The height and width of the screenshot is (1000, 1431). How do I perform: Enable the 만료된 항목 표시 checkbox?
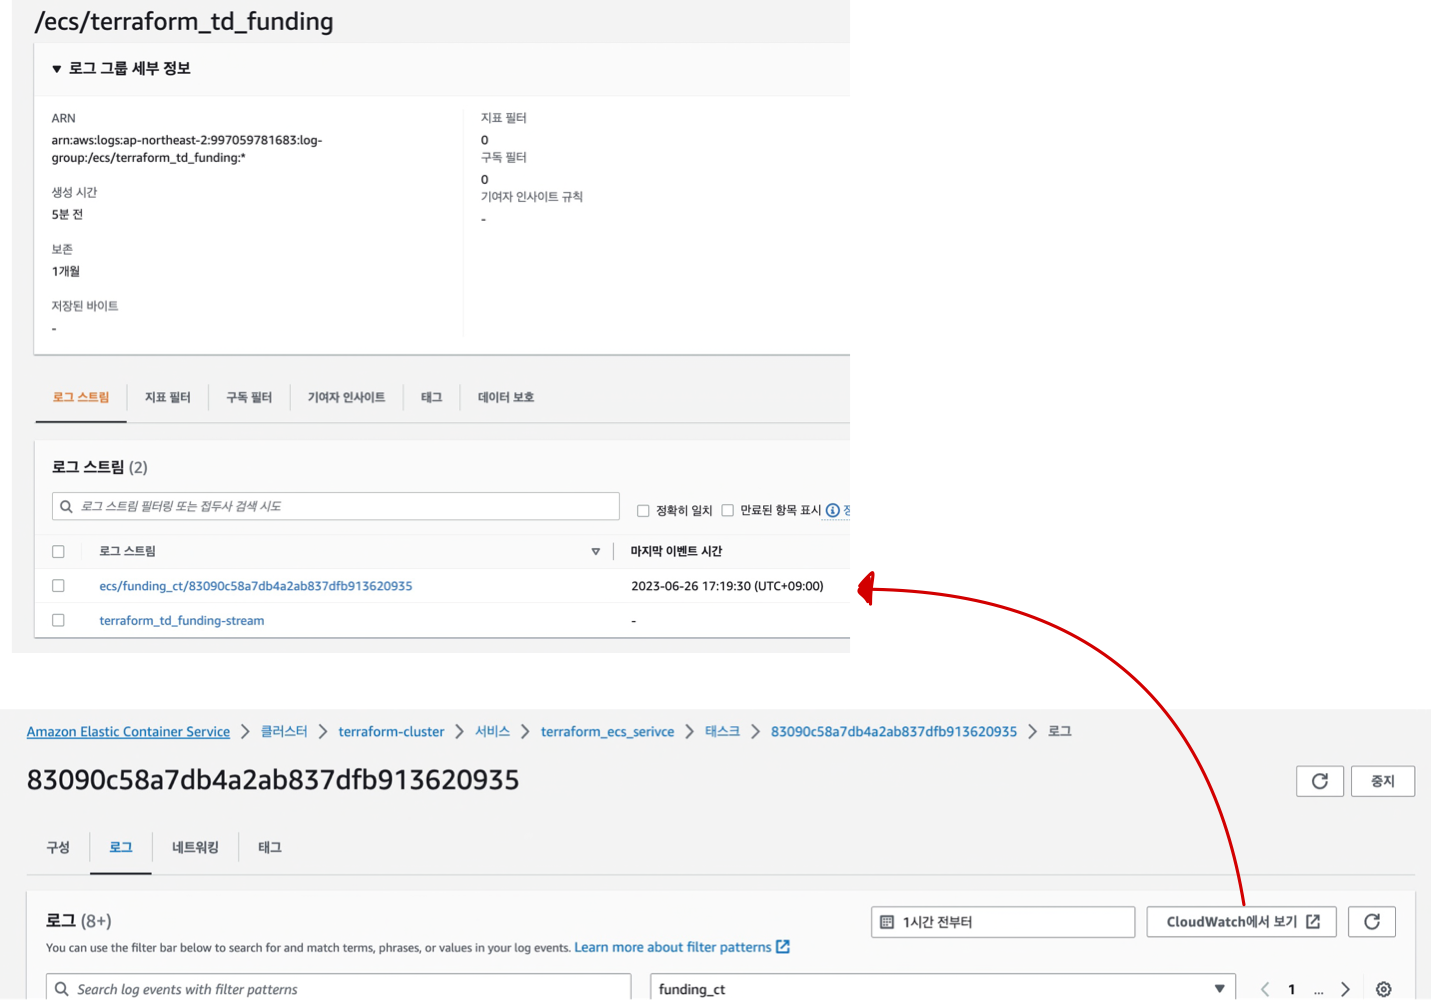727,511
